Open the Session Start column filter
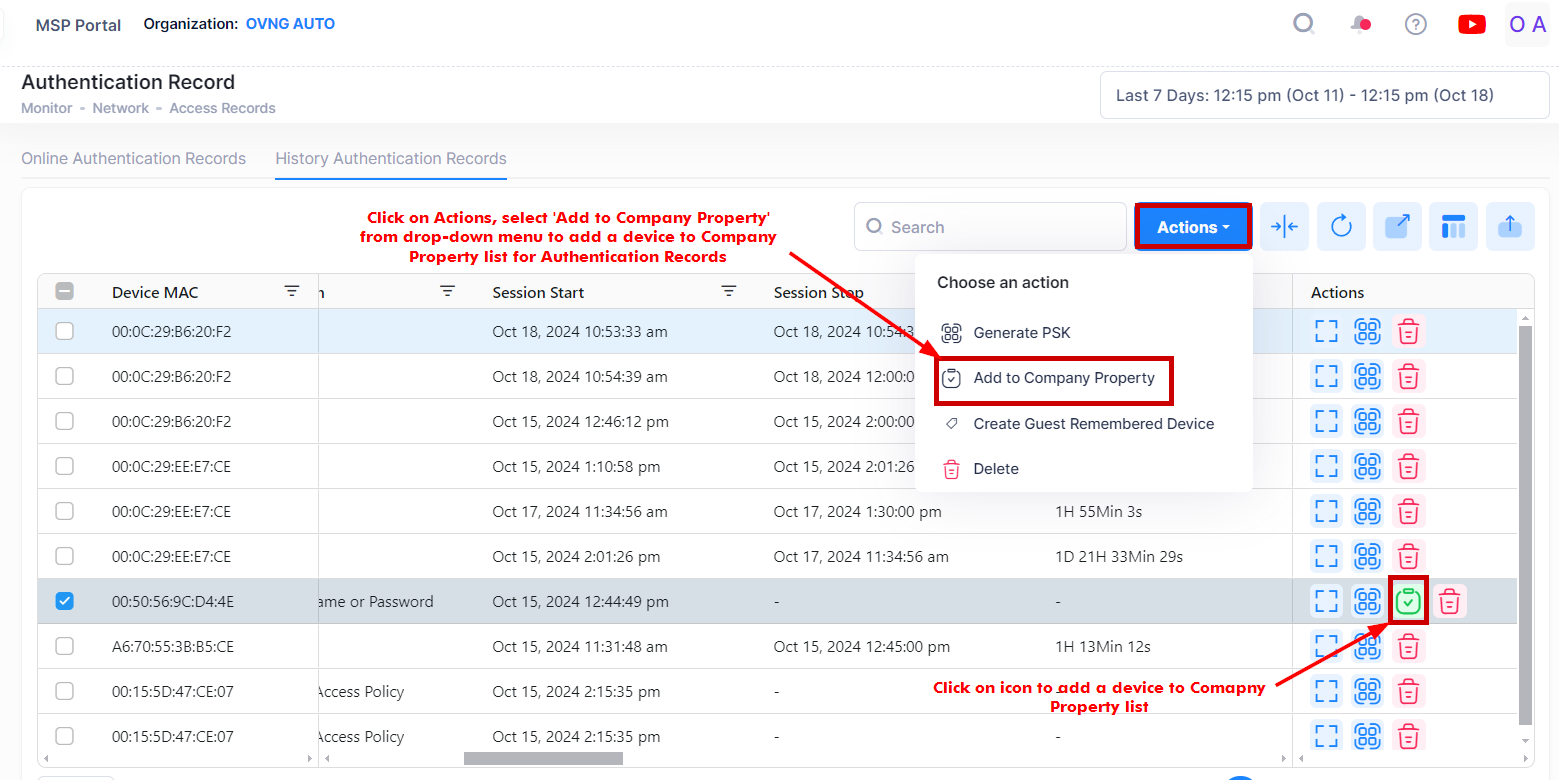This screenshot has height=780, width=1559. point(729,291)
